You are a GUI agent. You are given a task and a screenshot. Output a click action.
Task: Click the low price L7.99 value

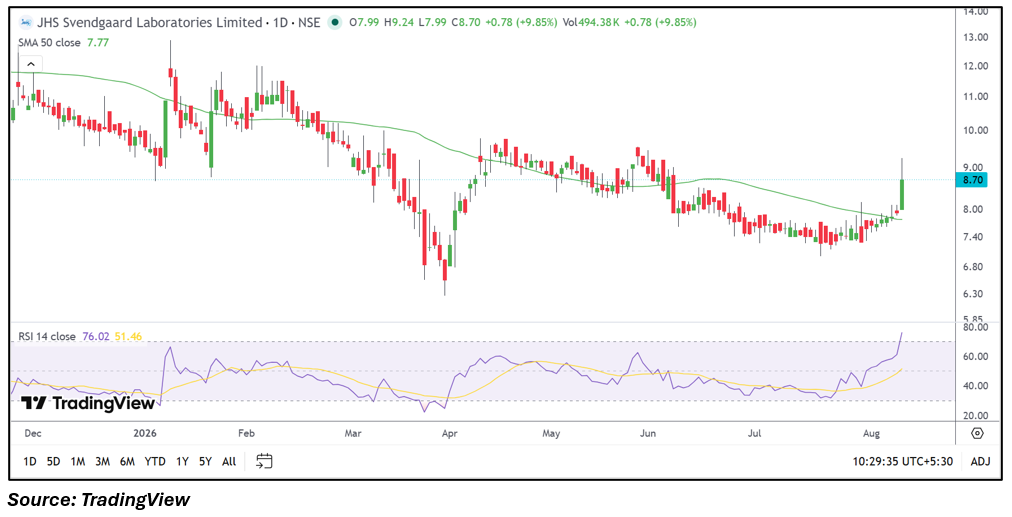tap(432, 23)
